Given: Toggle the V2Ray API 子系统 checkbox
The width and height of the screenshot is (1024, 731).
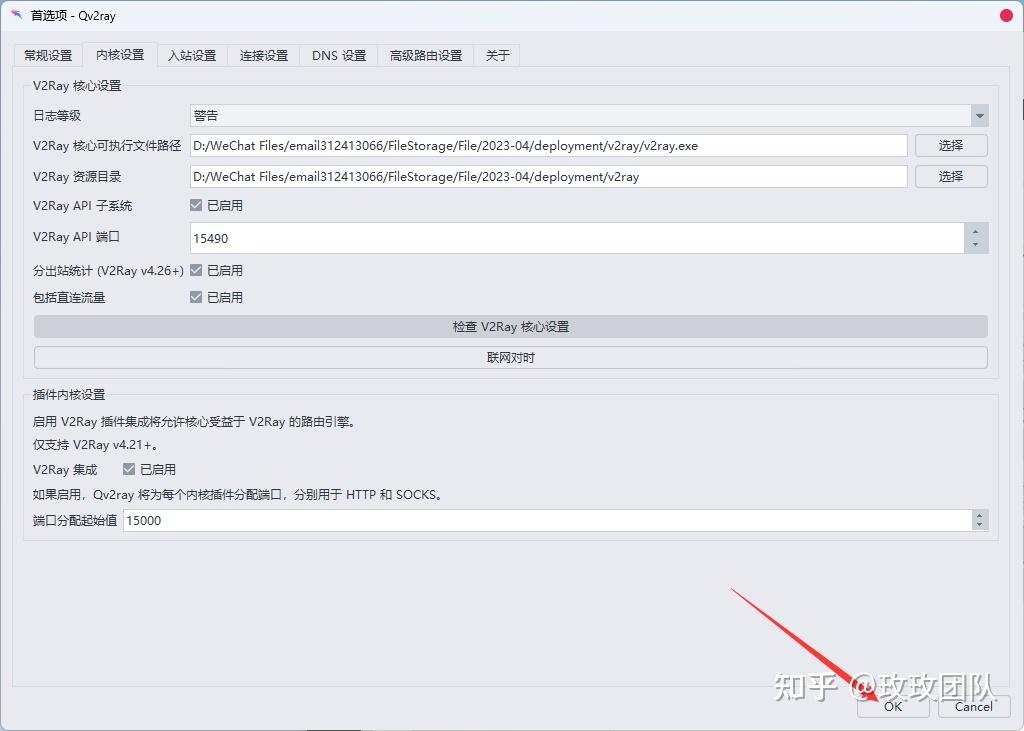Looking at the screenshot, I should point(196,205).
